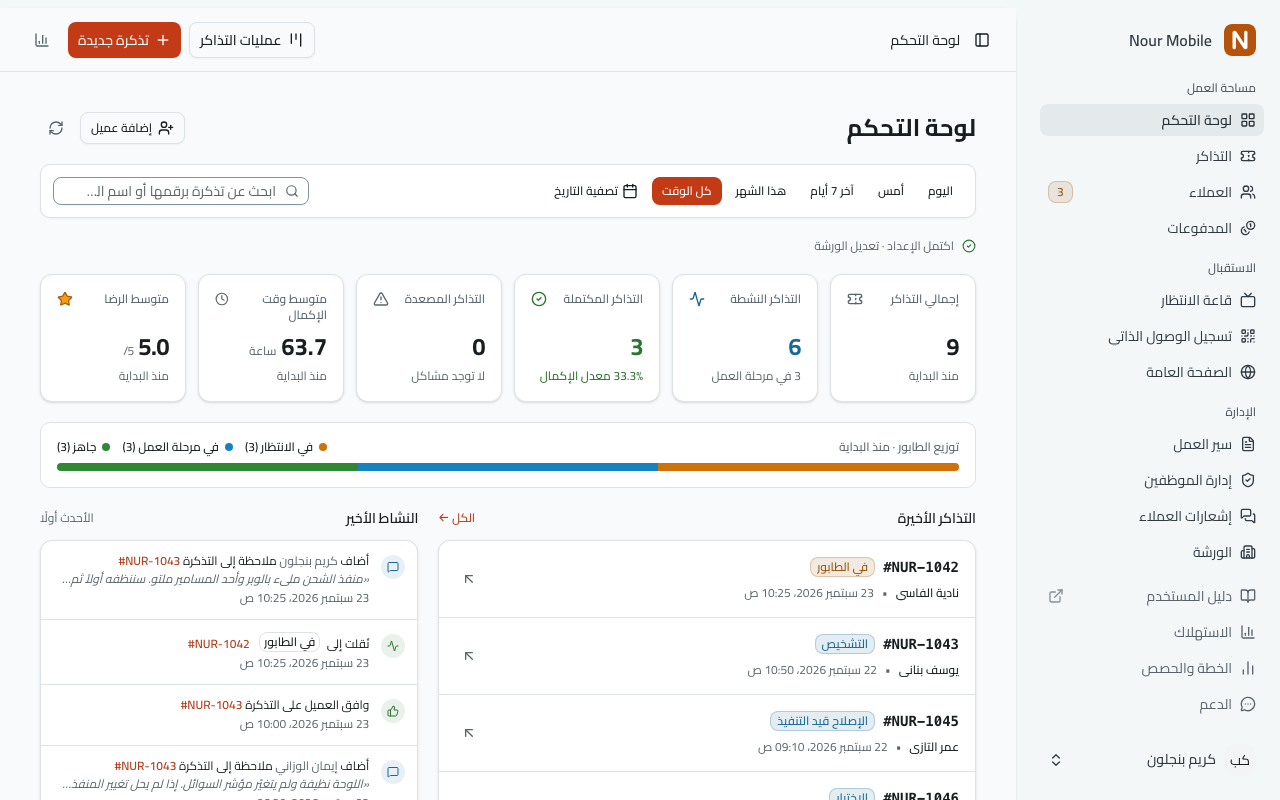Expand the كريم بنجلون user menu
Image resolution: width=1280 pixels, height=800 pixels.
click(1152, 760)
